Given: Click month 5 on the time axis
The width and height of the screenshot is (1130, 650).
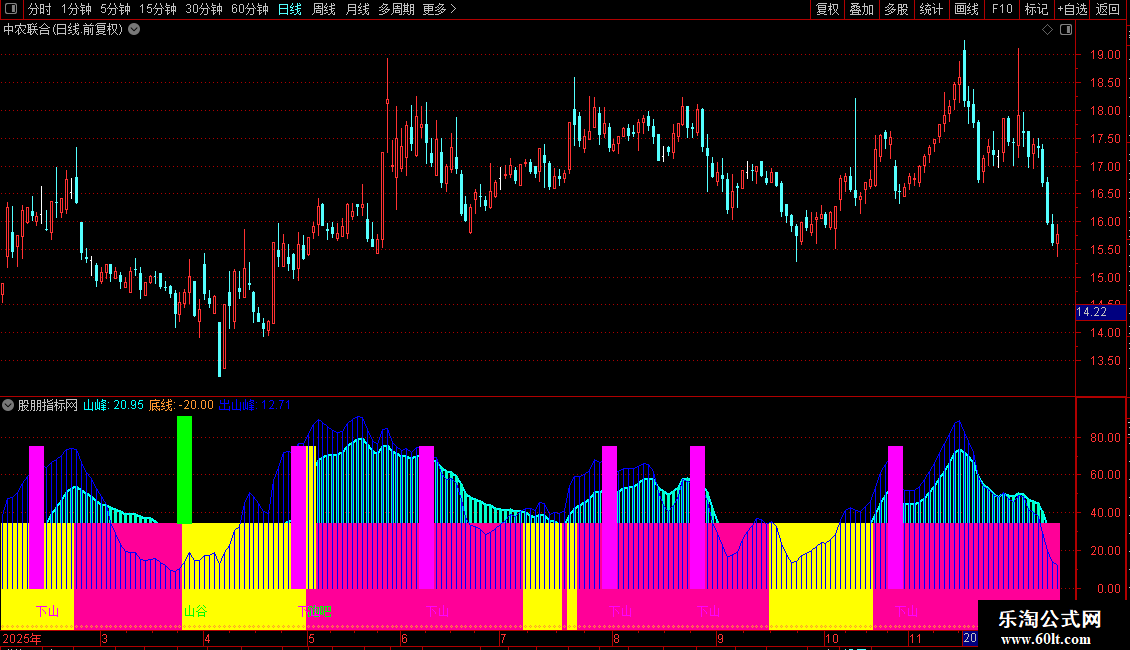Looking at the screenshot, I should click(311, 638).
